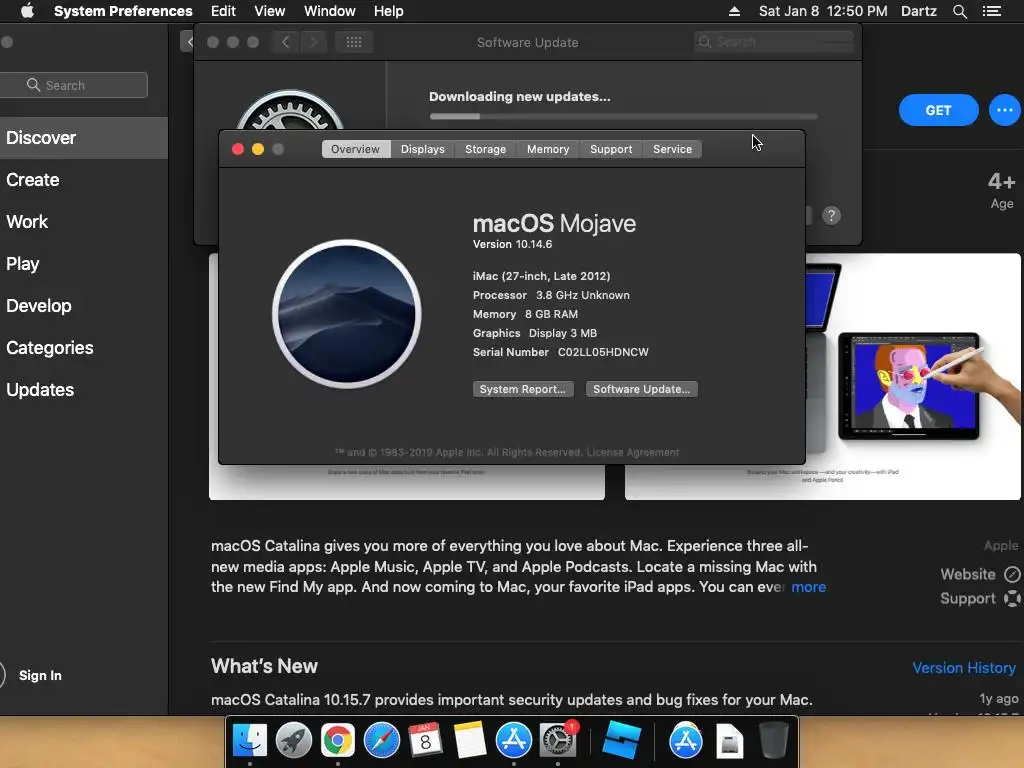Switch to the Storage tab
Screen dimensions: 1024x768
tap(485, 149)
